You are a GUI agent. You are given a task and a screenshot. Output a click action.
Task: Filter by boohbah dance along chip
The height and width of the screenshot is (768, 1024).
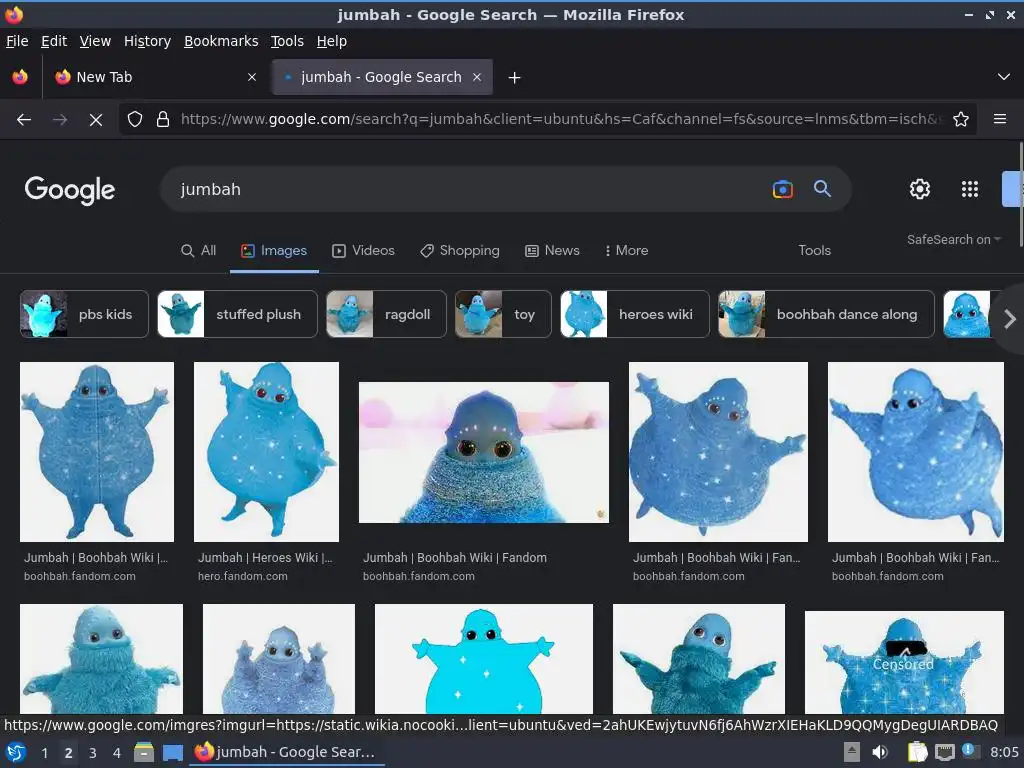click(826, 314)
